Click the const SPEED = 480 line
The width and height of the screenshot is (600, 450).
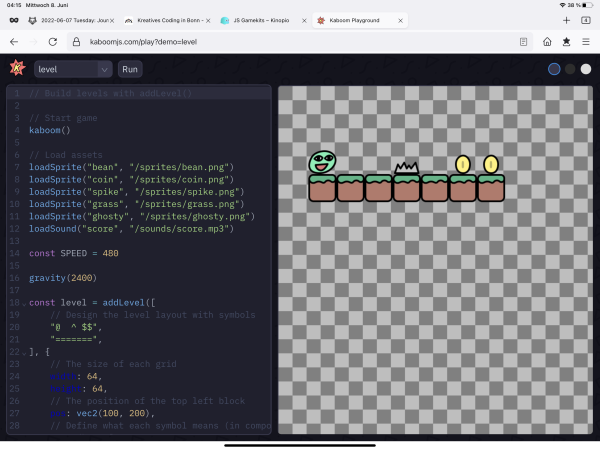pyautogui.click(x=74, y=253)
